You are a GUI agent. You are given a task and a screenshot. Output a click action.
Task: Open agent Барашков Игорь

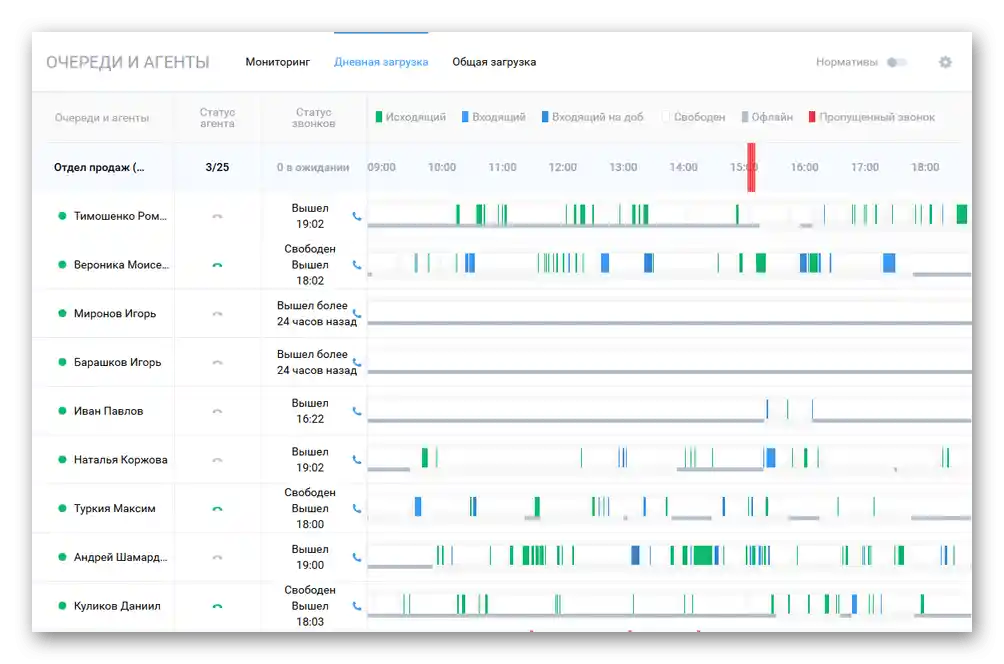117,362
